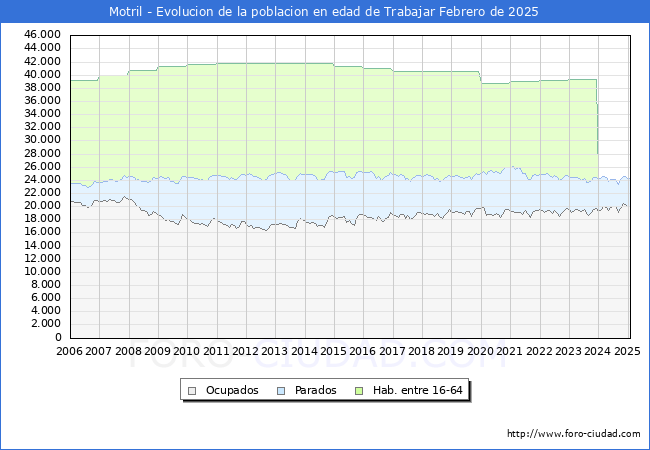The height and width of the screenshot is (450, 650).
Task: Click the 40.000 y-axis value
Action: click(x=43, y=75)
